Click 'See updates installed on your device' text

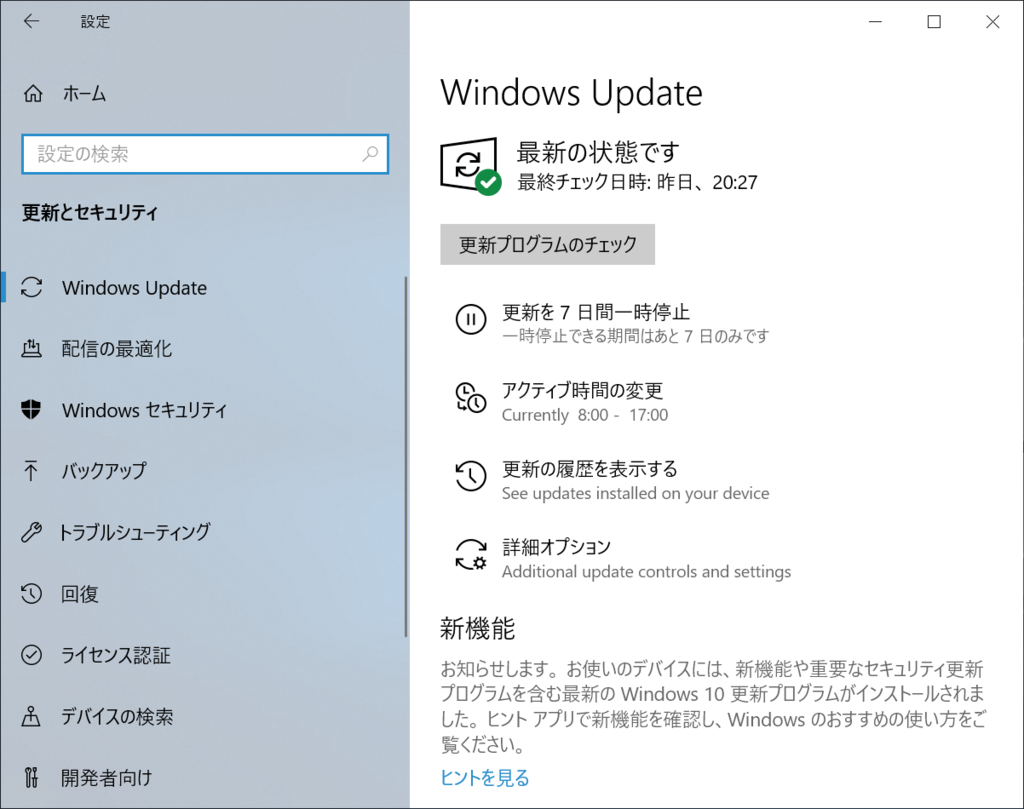pyautogui.click(x=635, y=494)
